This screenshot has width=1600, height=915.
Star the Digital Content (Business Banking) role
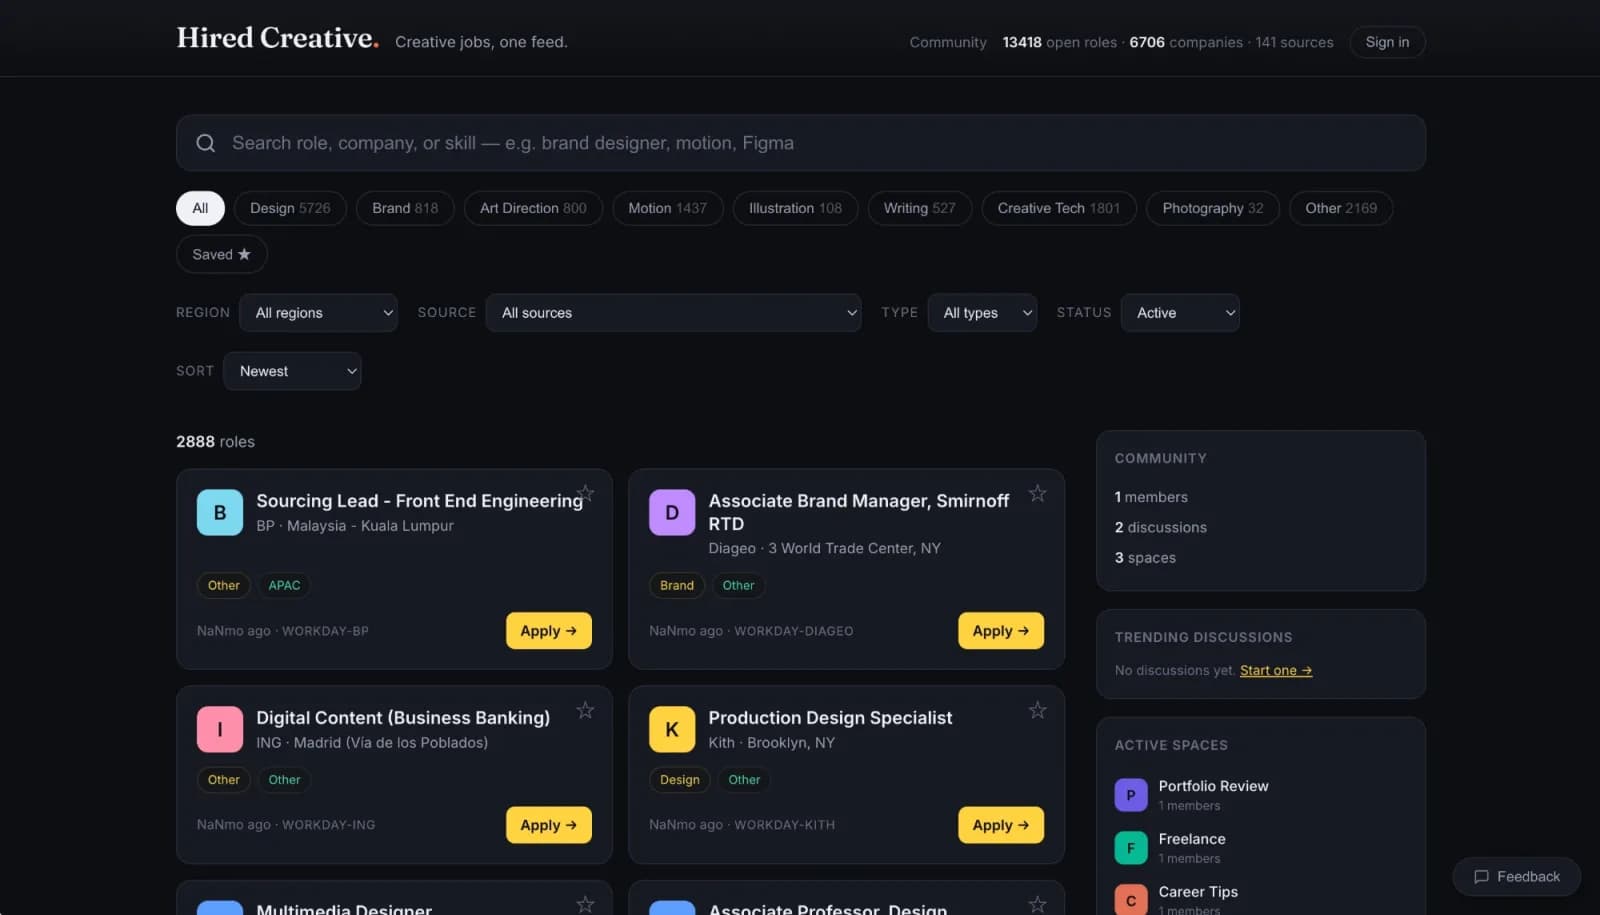[x=586, y=710]
